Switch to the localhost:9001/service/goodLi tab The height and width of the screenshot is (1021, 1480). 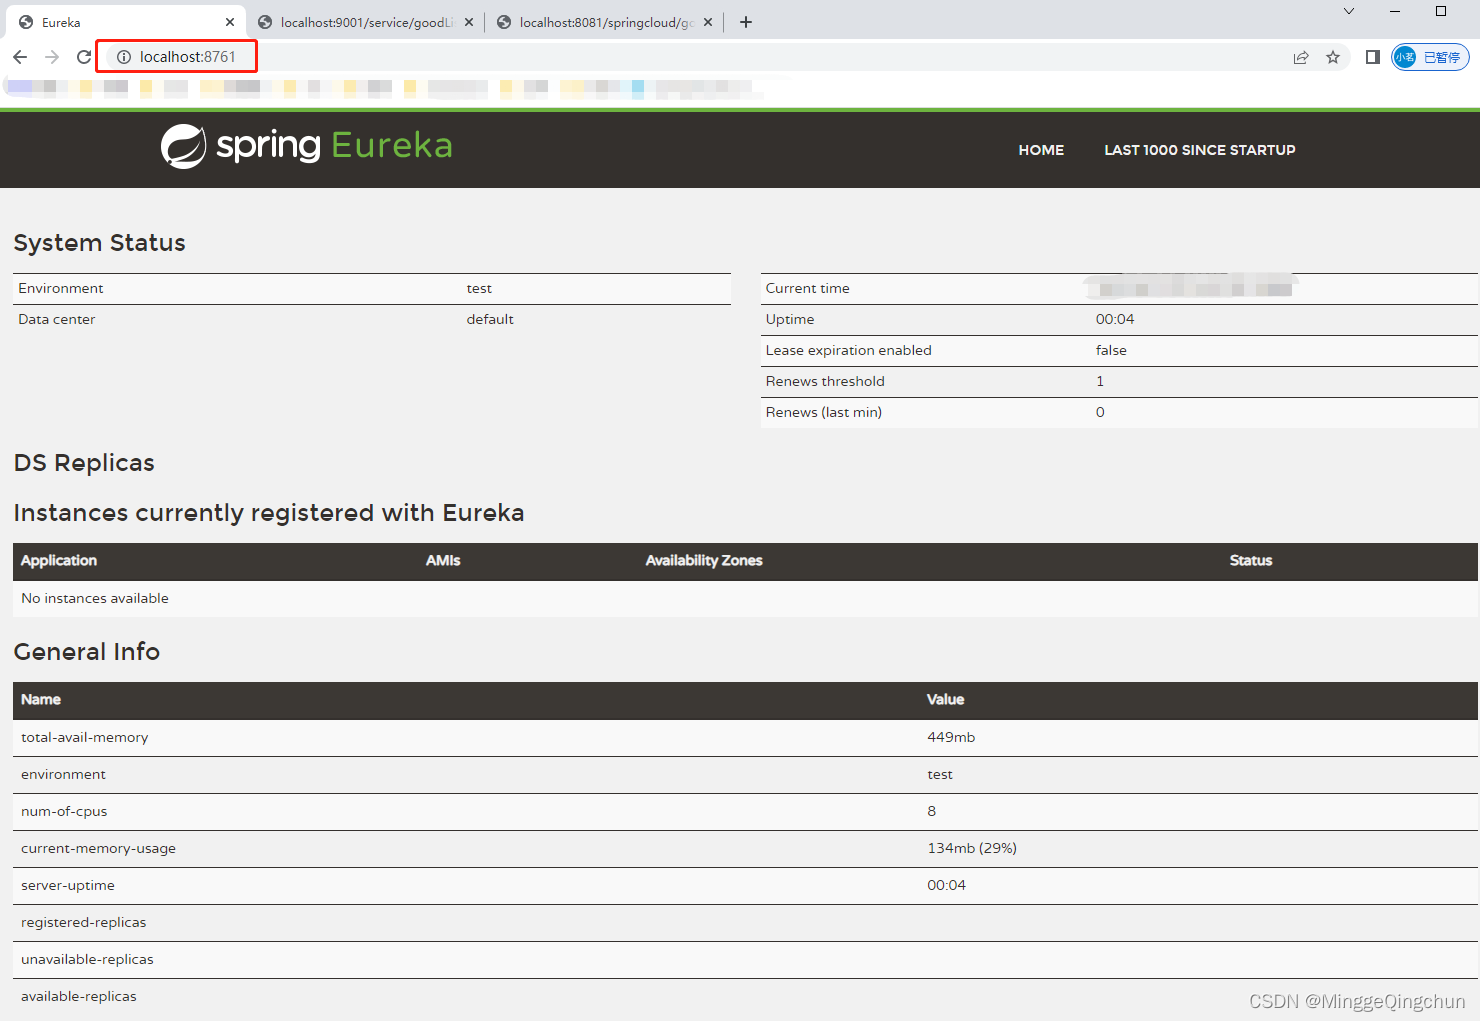360,21
